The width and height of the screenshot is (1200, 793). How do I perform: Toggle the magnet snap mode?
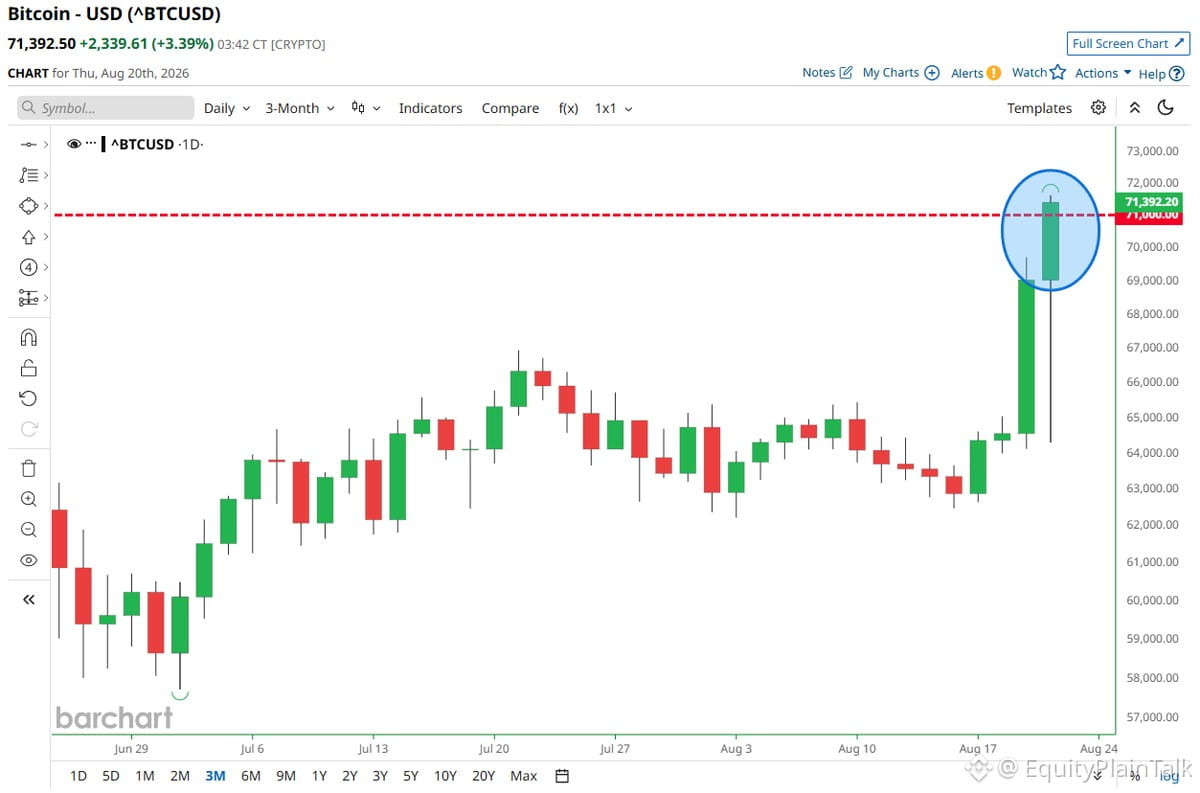coord(28,337)
